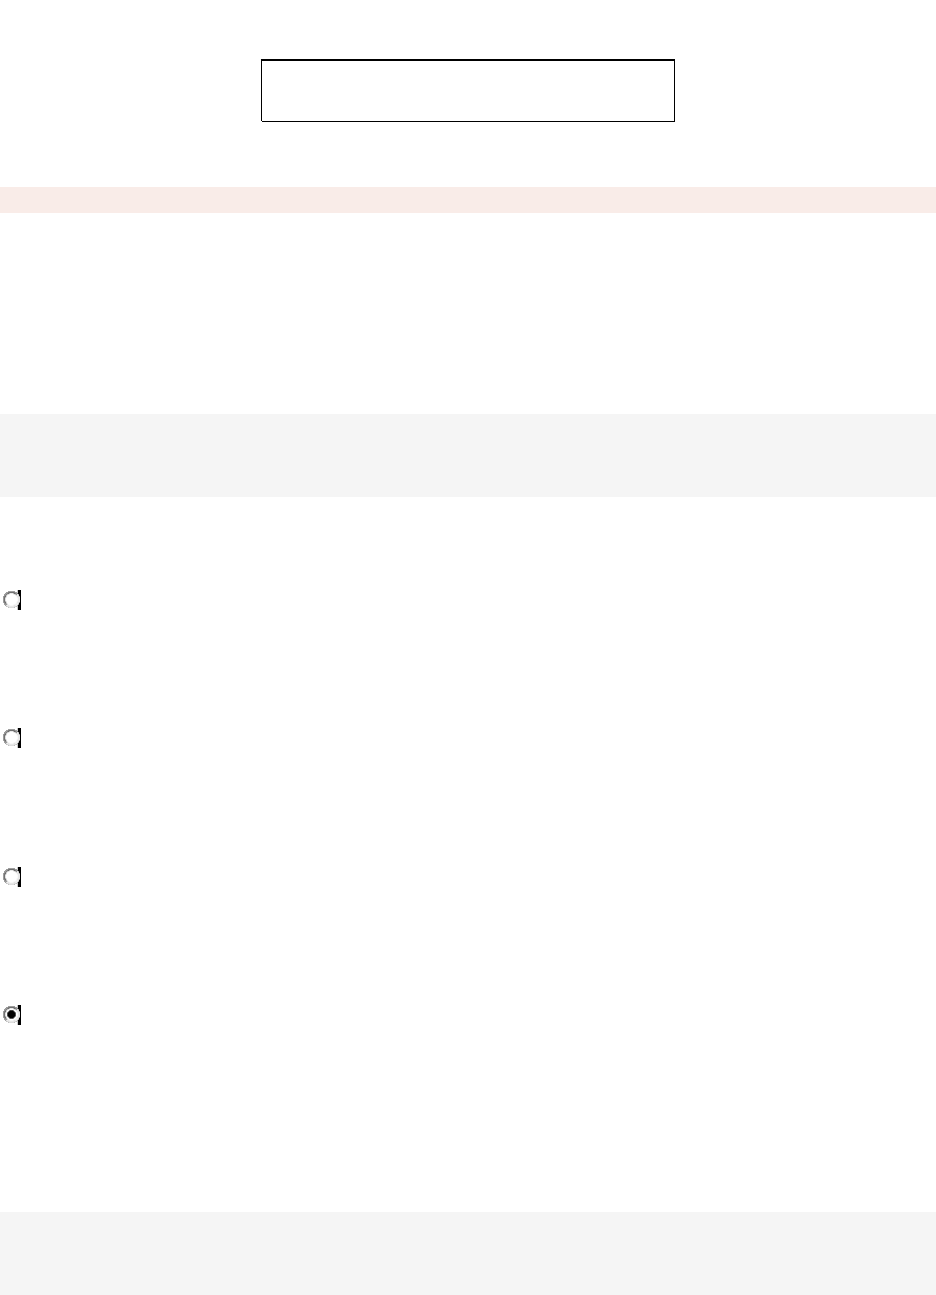Click the empty bordered text box at top
This screenshot has height=1295, width=936.
[468, 91]
